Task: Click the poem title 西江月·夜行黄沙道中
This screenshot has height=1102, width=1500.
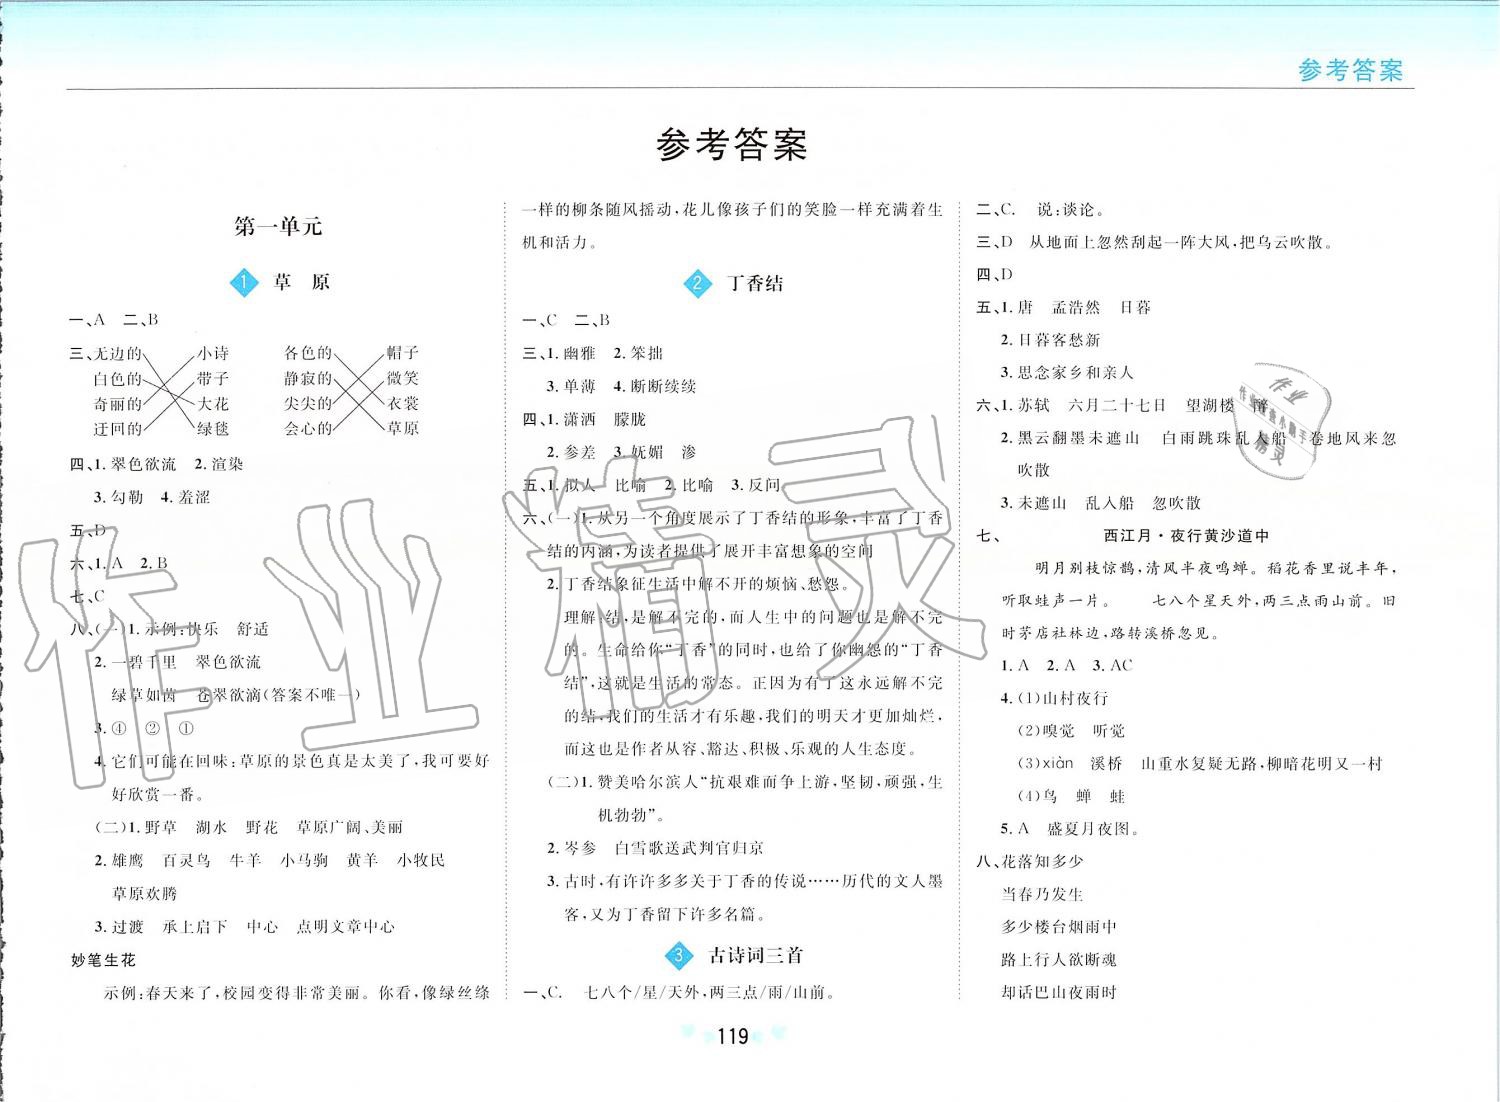Action: coord(1186,536)
